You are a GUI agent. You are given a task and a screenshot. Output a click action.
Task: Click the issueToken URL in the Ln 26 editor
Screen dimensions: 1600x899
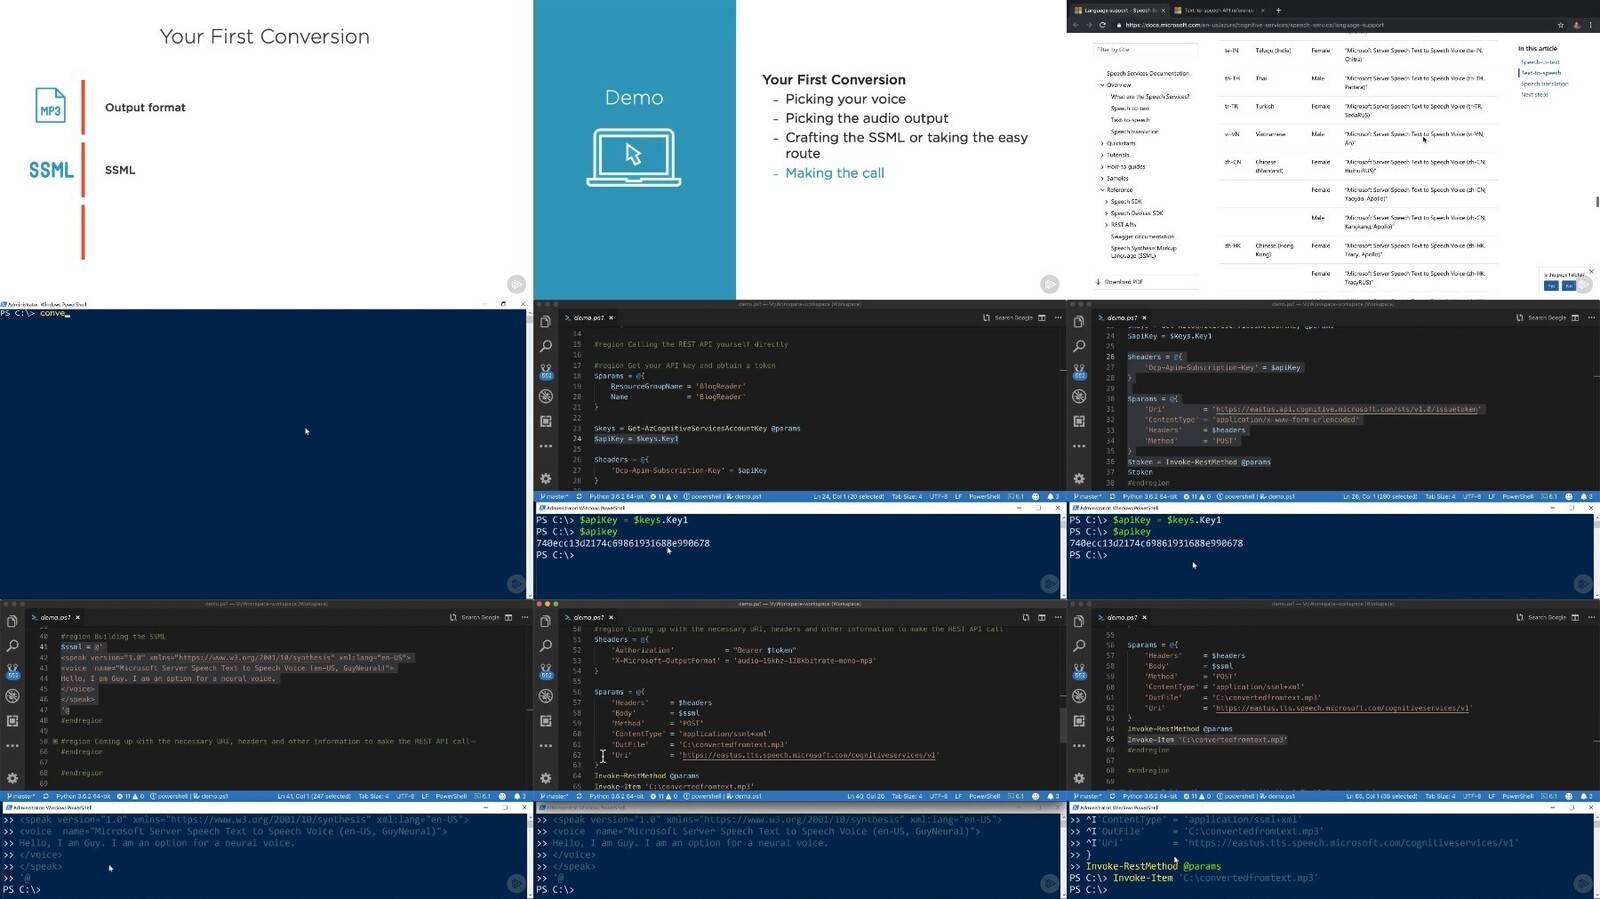pos(1347,409)
